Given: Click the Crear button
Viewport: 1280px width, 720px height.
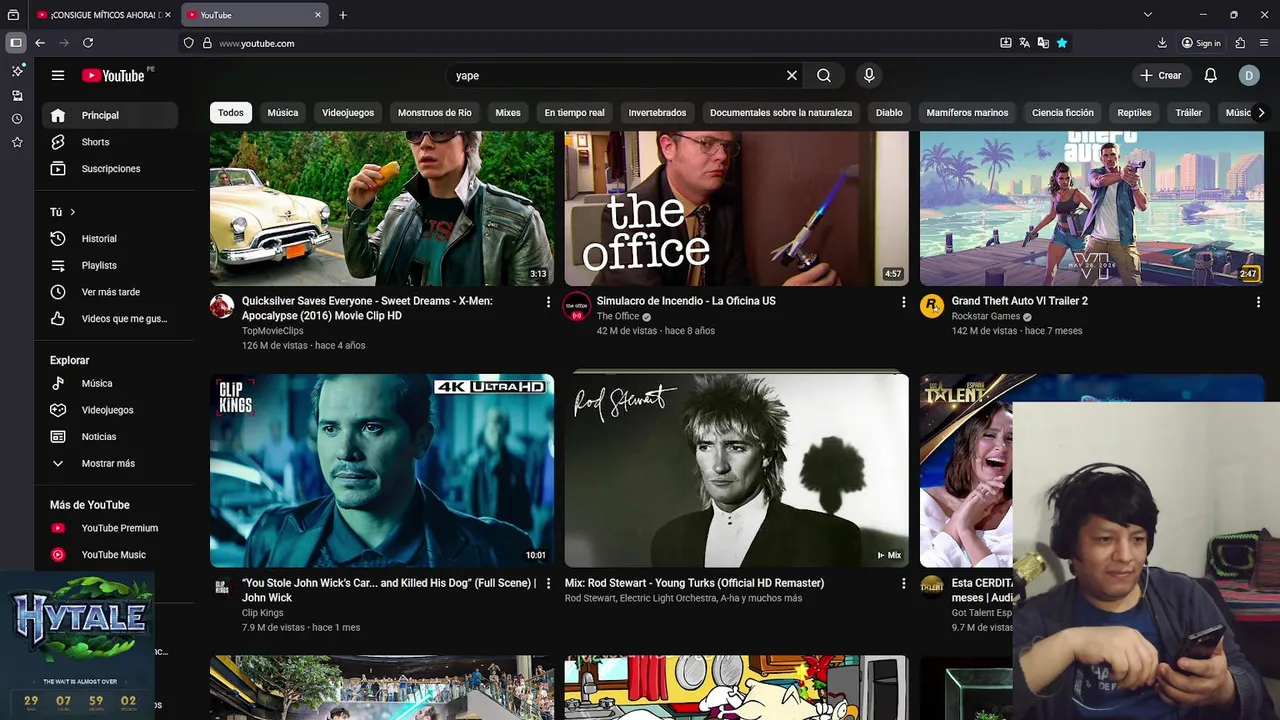Looking at the screenshot, I should coord(1161,75).
